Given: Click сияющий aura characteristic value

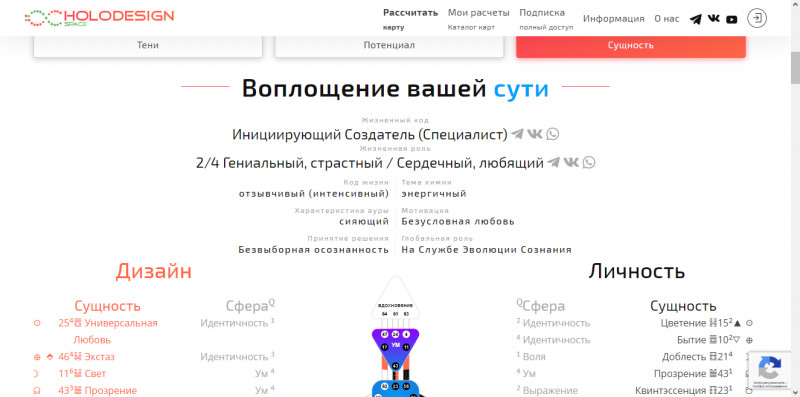Looking at the screenshot, I should click(x=364, y=221).
